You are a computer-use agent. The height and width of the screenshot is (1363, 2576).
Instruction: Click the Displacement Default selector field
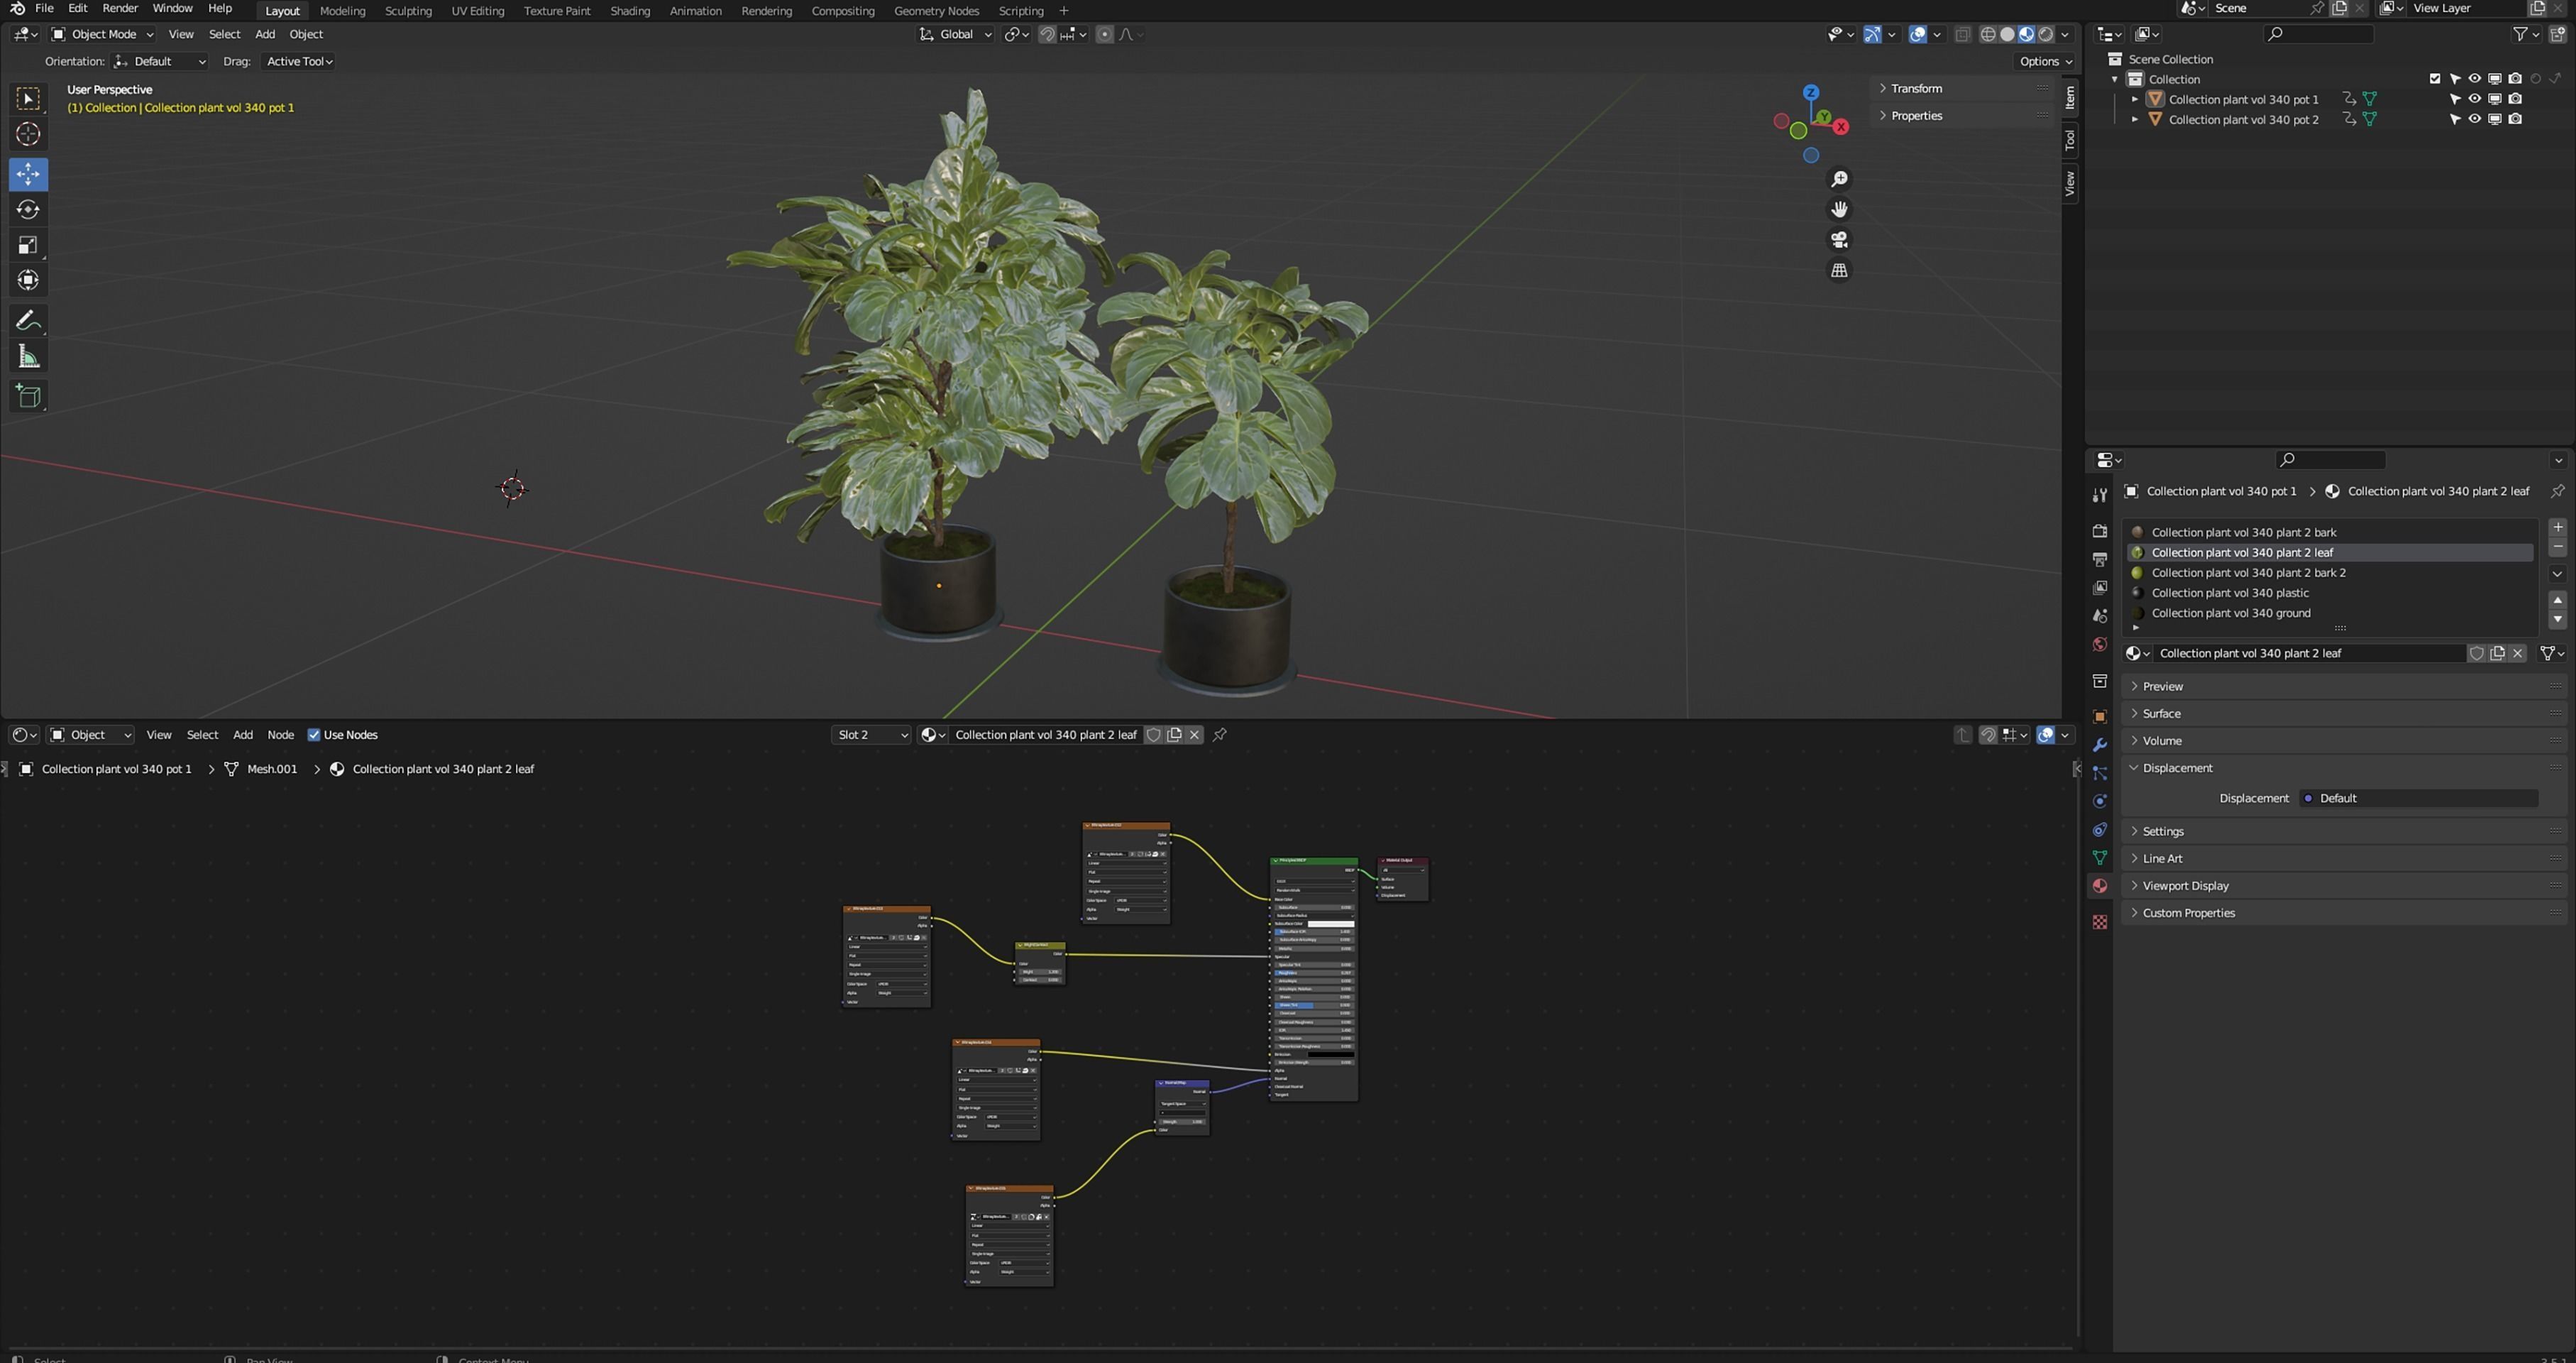[x=2419, y=798]
